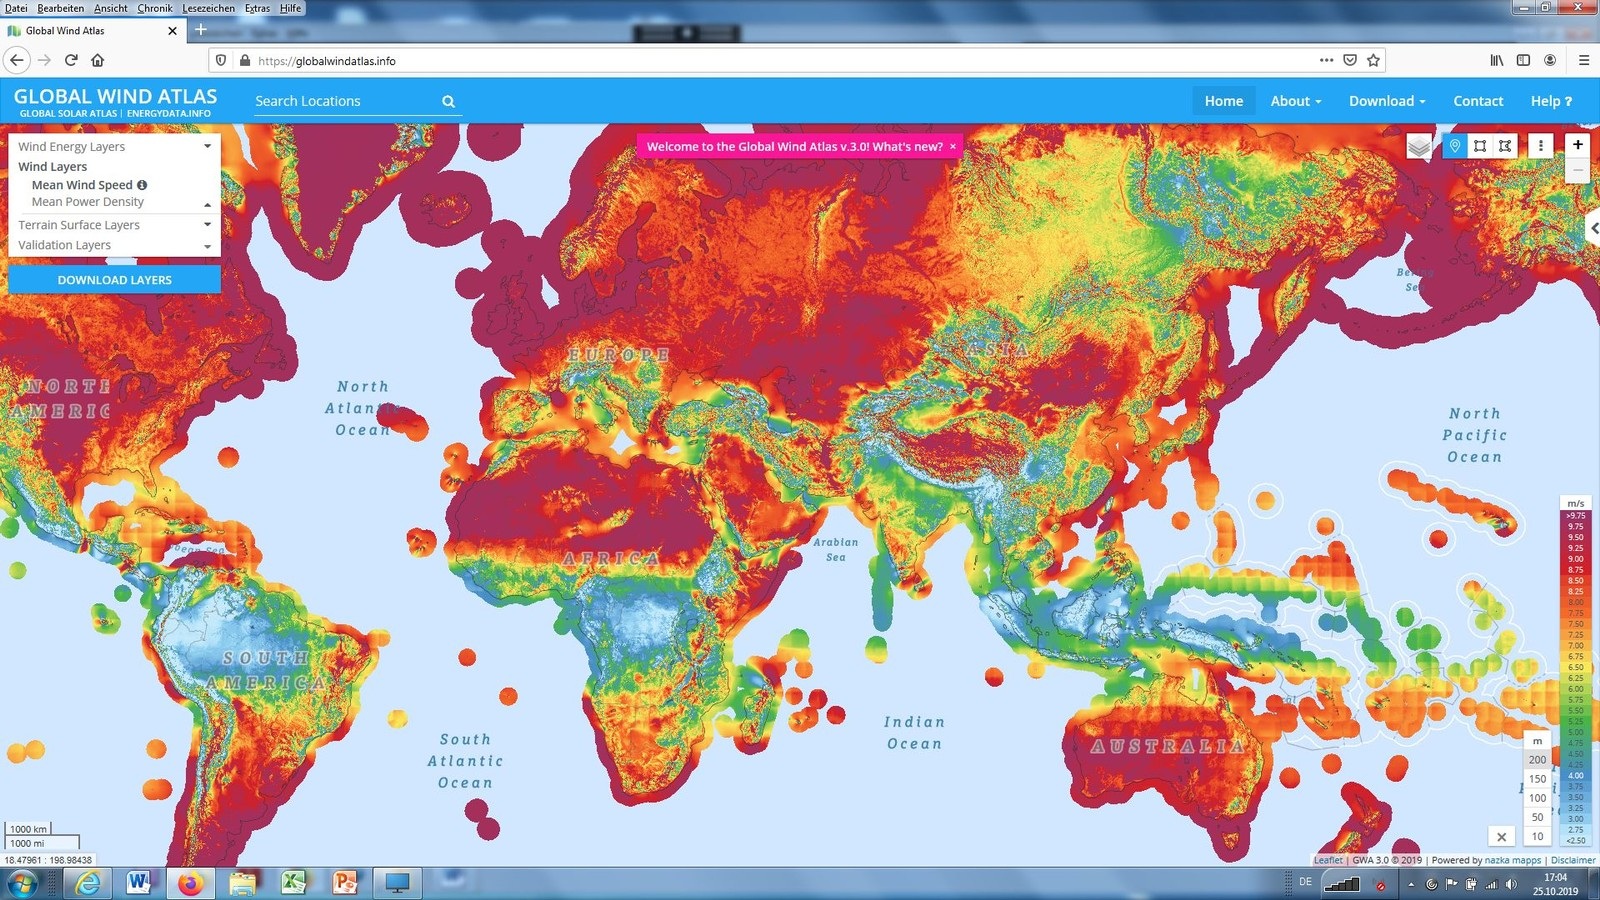Expand the Wind Energy Layers section
1600x900 pixels.
tap(112, 147)
